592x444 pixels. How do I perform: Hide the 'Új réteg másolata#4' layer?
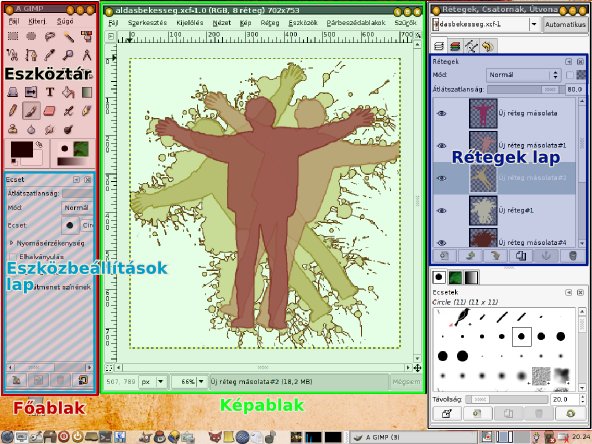coord(441,242)
